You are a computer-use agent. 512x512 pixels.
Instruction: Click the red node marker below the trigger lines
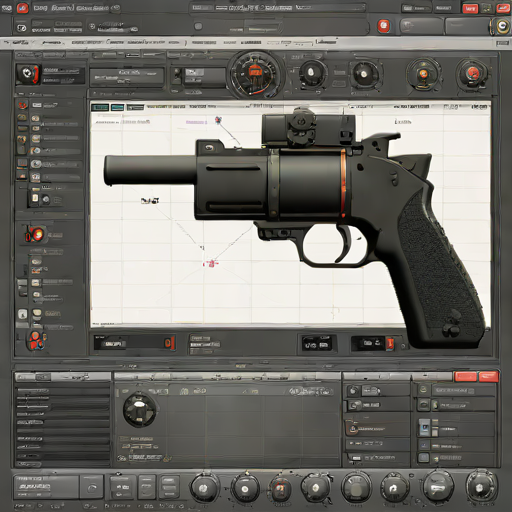tap(211, 264)
